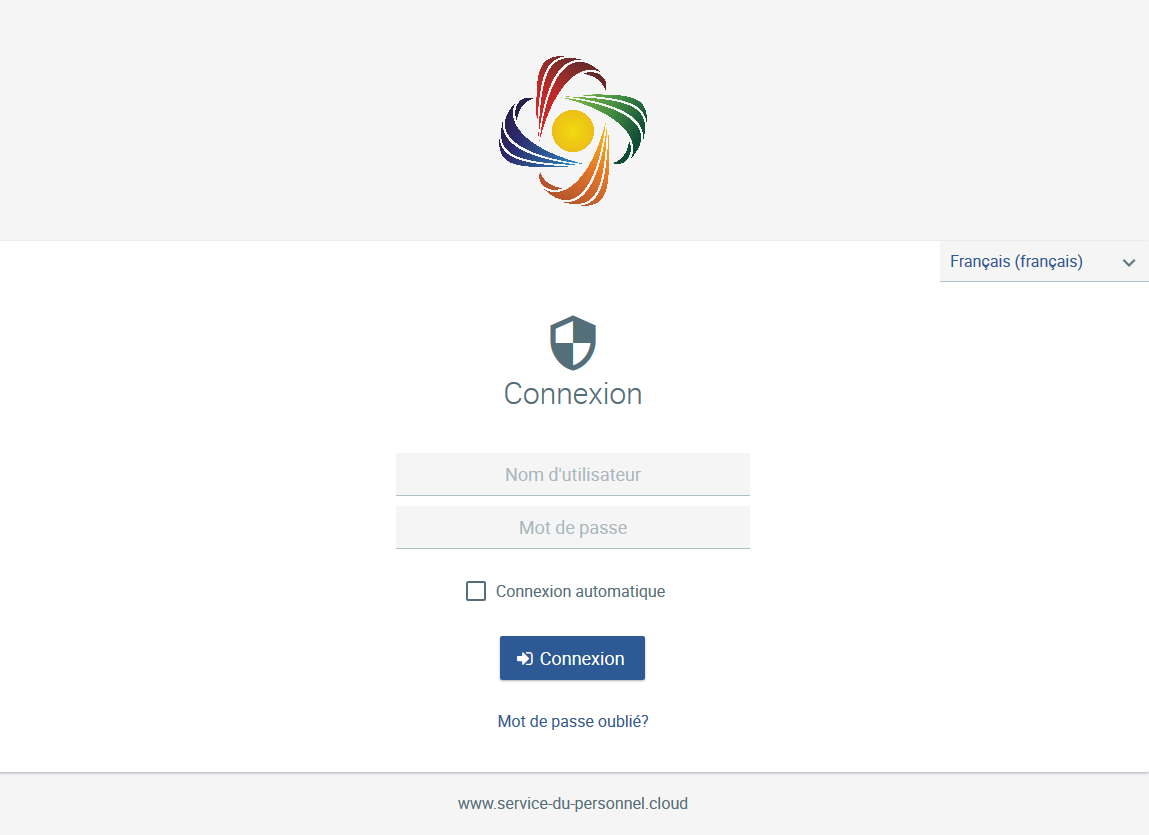Screen dimensions: 1149x835
Task: Open the Français language dropdown
Action: [1044, 262]
